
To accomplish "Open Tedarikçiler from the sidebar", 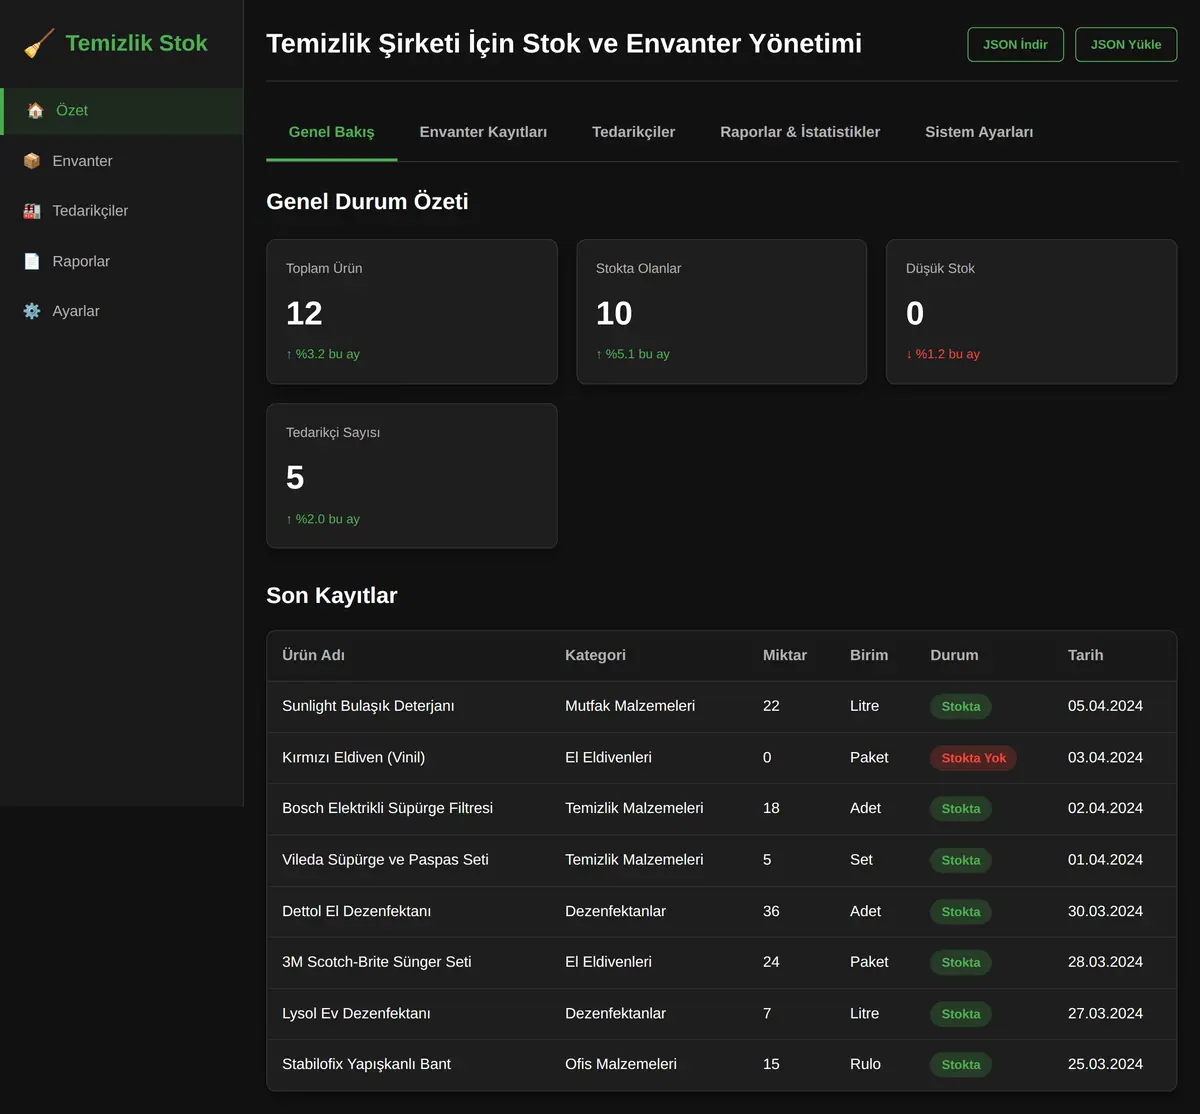I will coord(122,211).
